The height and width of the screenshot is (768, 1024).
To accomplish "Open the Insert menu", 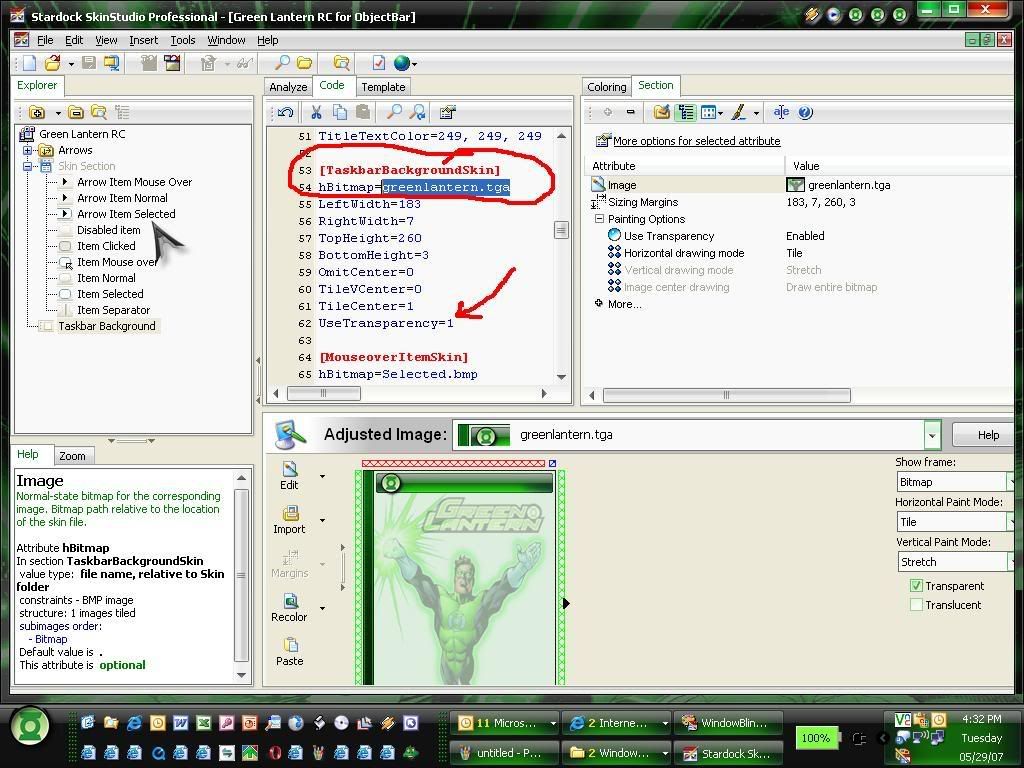I will coord(144,40).
